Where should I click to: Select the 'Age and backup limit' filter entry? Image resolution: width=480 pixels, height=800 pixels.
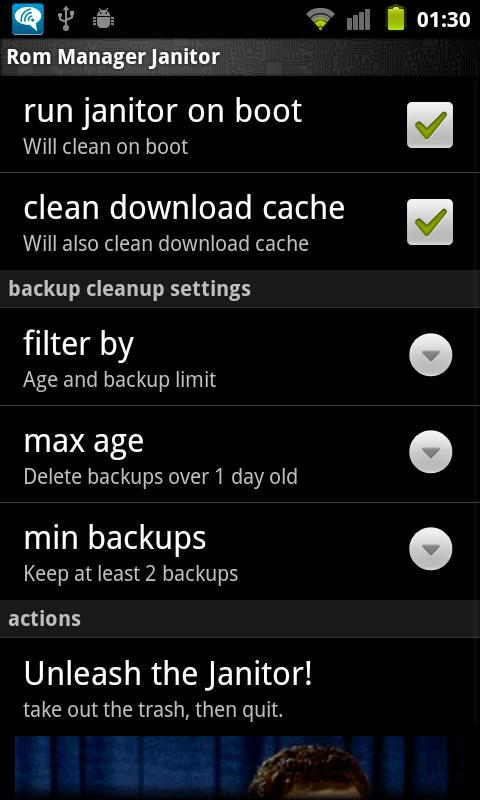coord(119,380)
